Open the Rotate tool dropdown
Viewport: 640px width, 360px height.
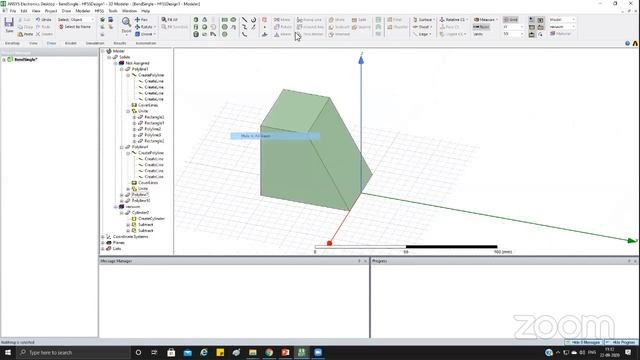point(155,27)
